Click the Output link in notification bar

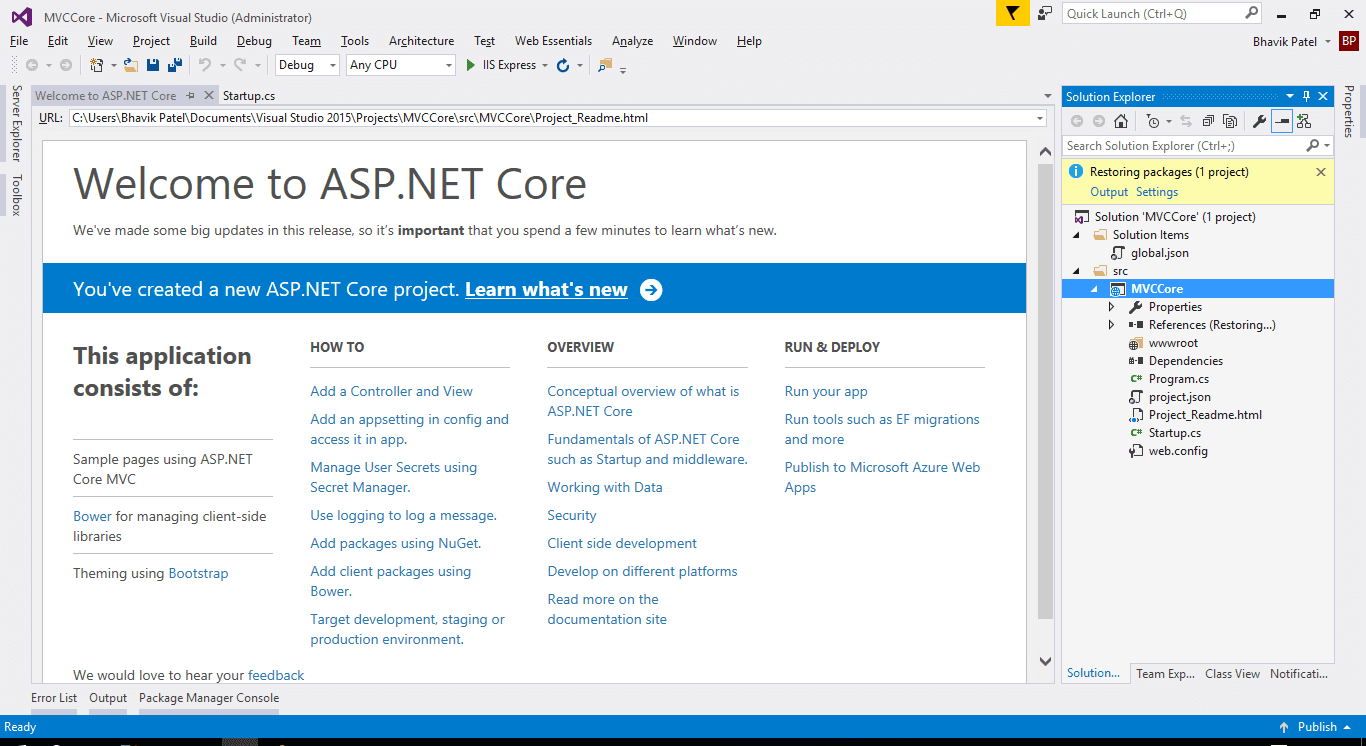pos(1109,192)
